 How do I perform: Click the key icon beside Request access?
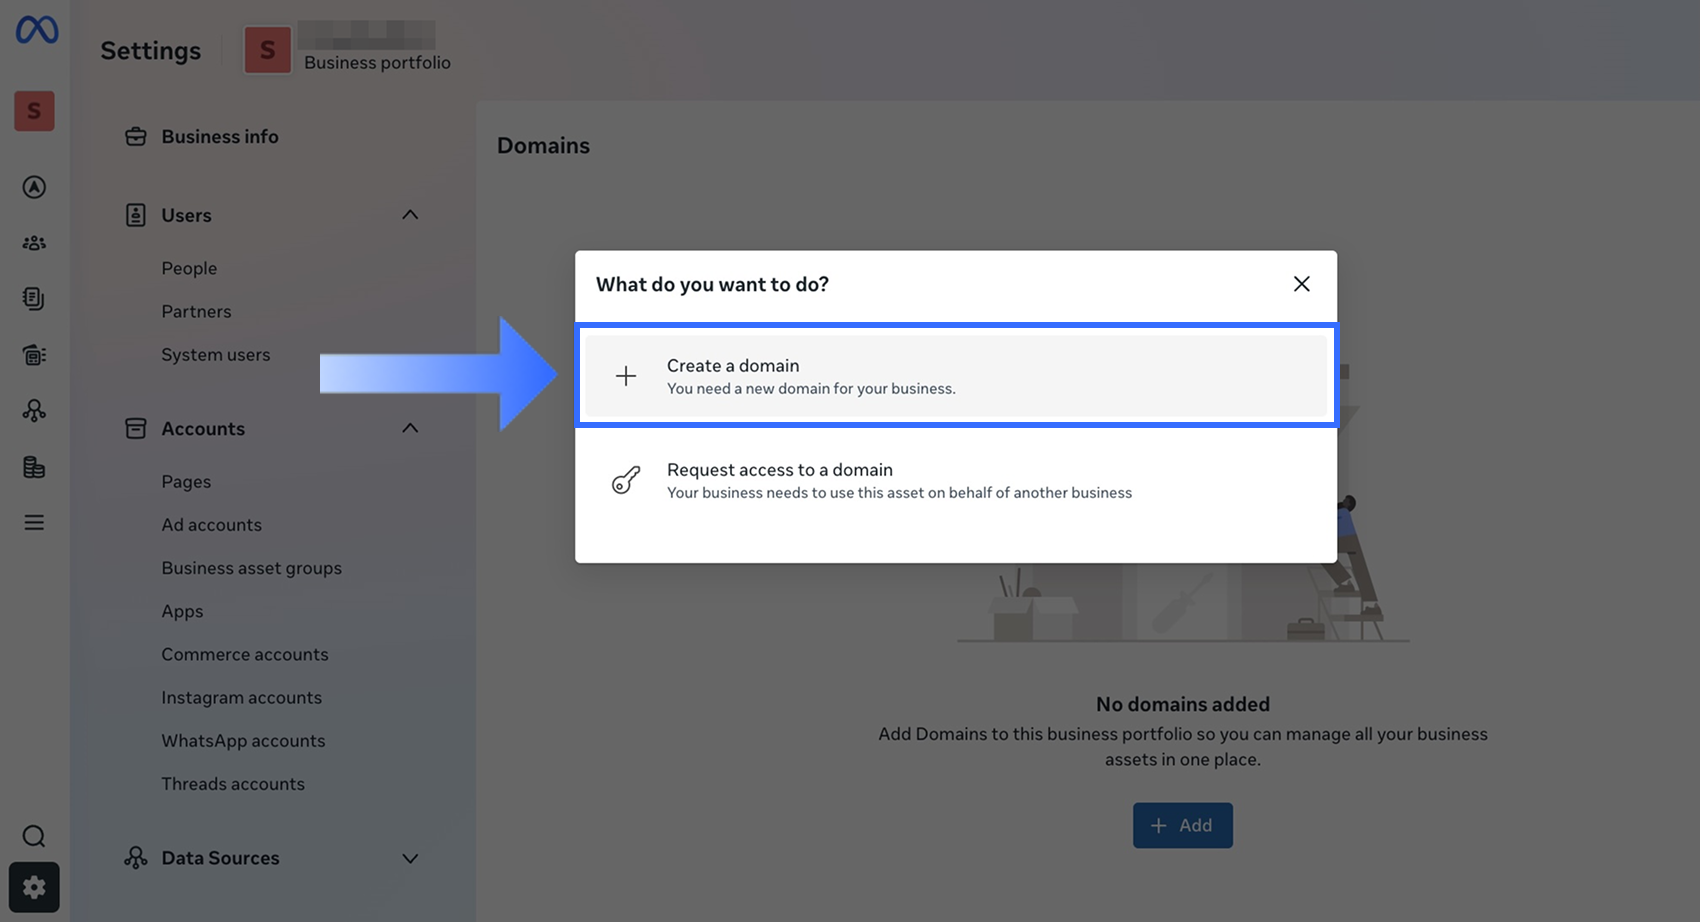coord(626,480)
